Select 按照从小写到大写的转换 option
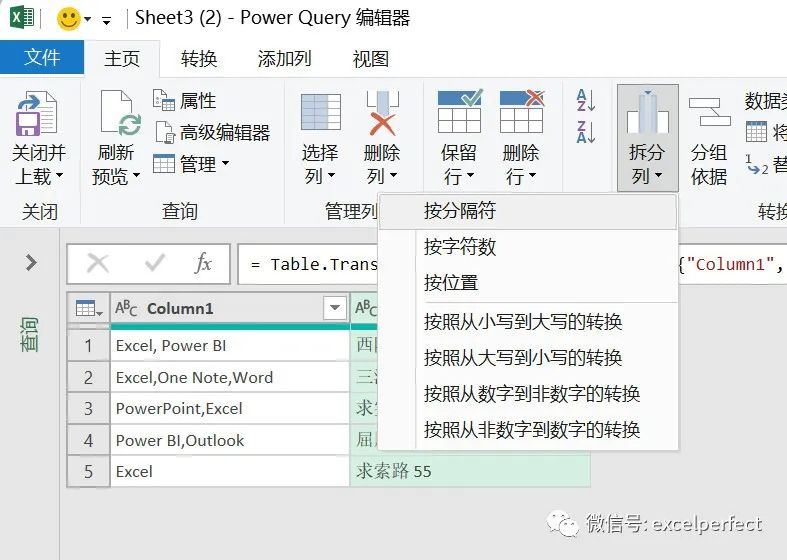 [528, 322]
